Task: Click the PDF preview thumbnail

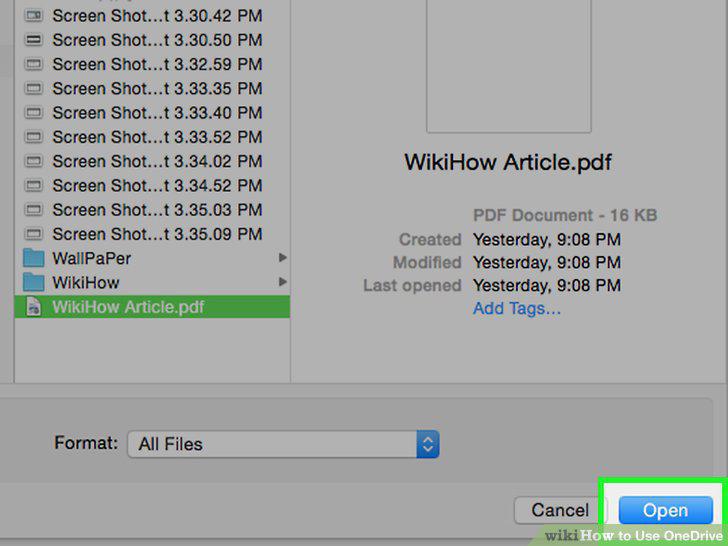Action: [x=509, y=66]
